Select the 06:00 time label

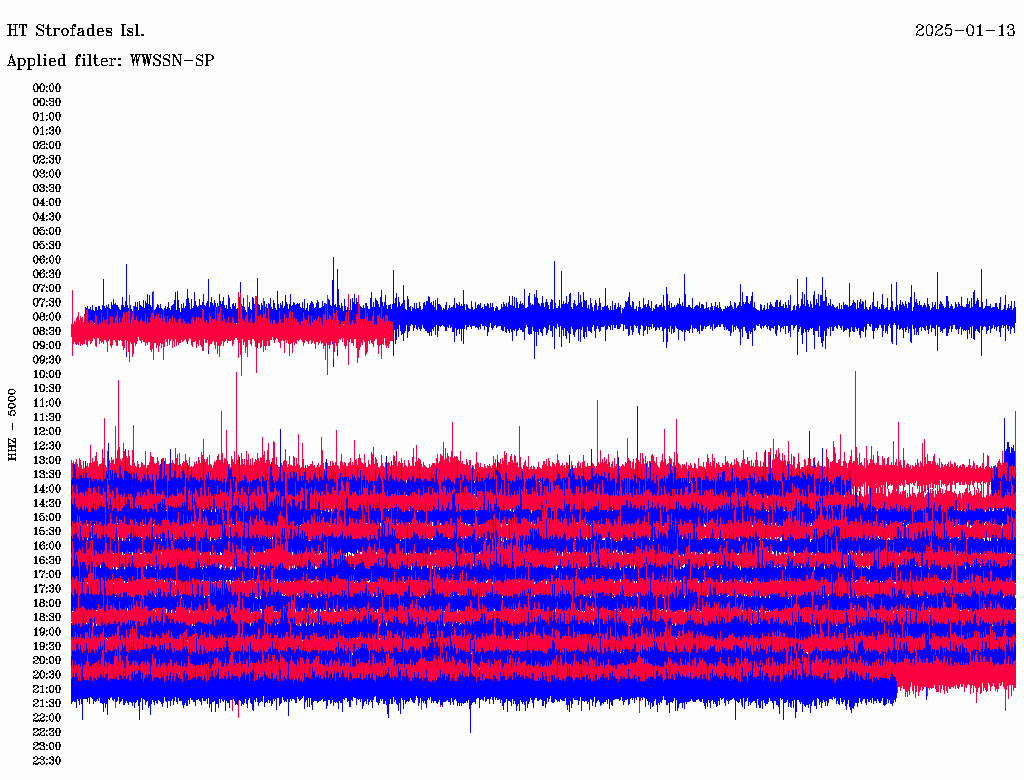[47, 260]
